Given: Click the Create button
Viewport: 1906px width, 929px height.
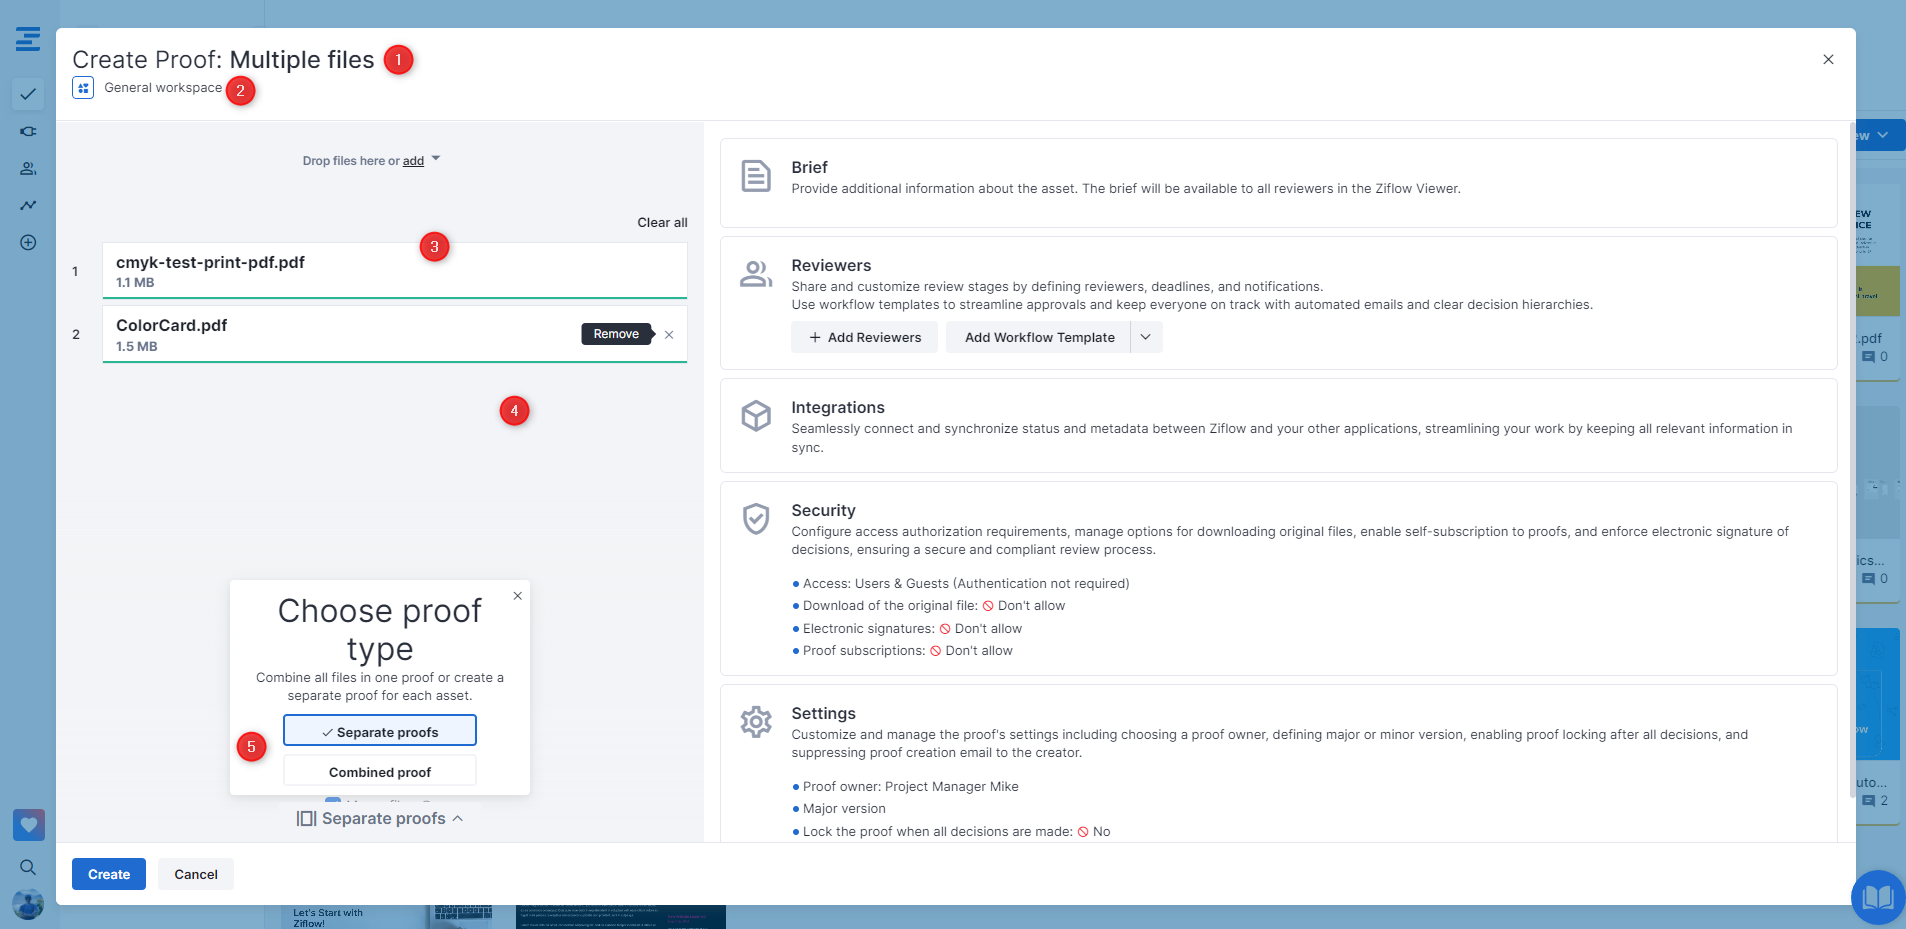Looking at the screenshot, I should [109, 874].
